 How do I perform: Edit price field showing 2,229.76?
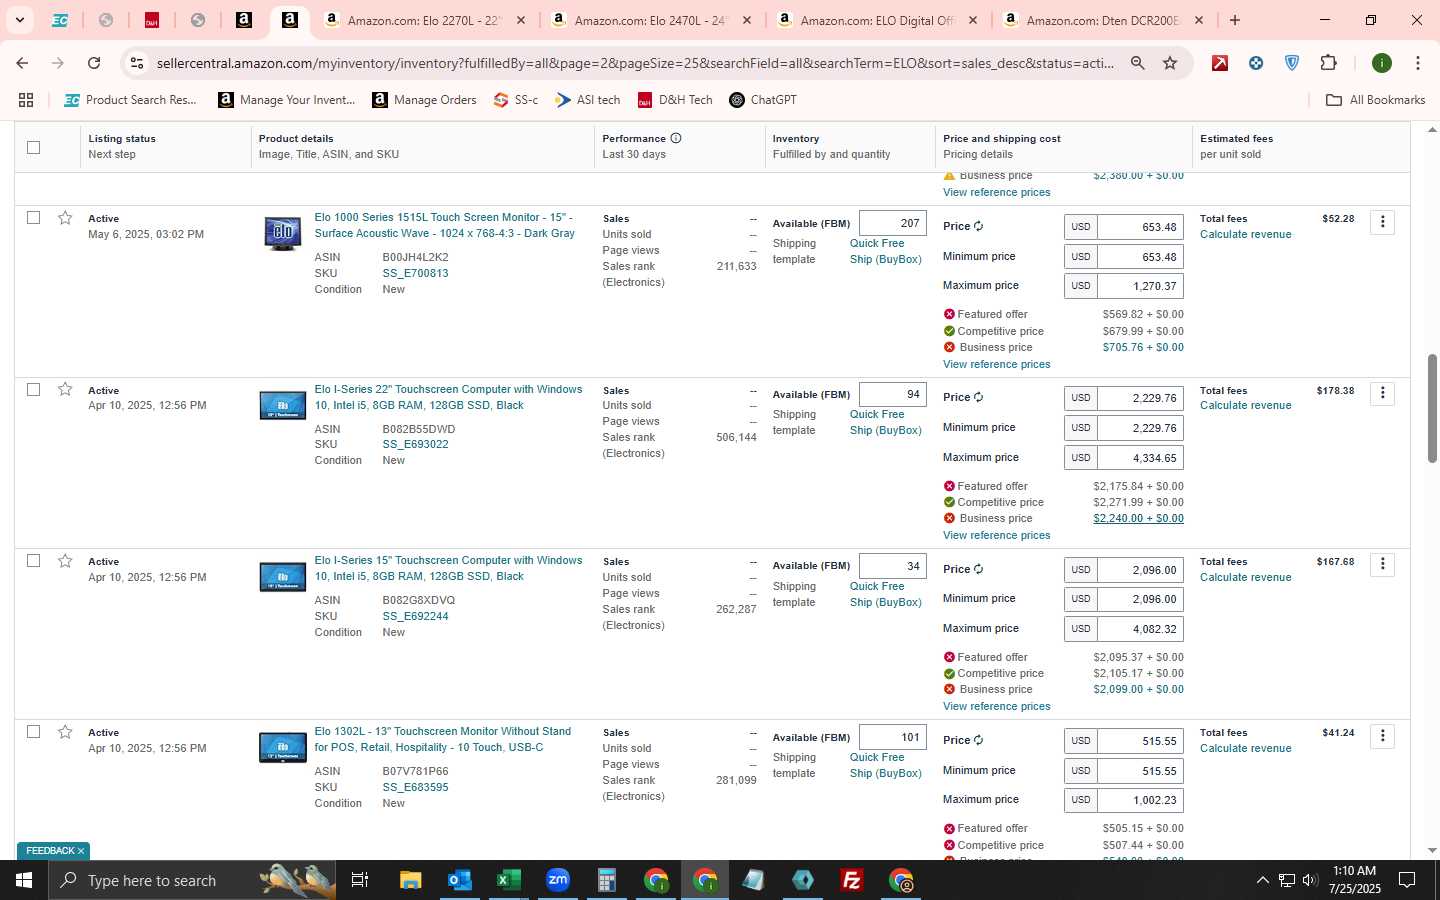[1140, 398]
